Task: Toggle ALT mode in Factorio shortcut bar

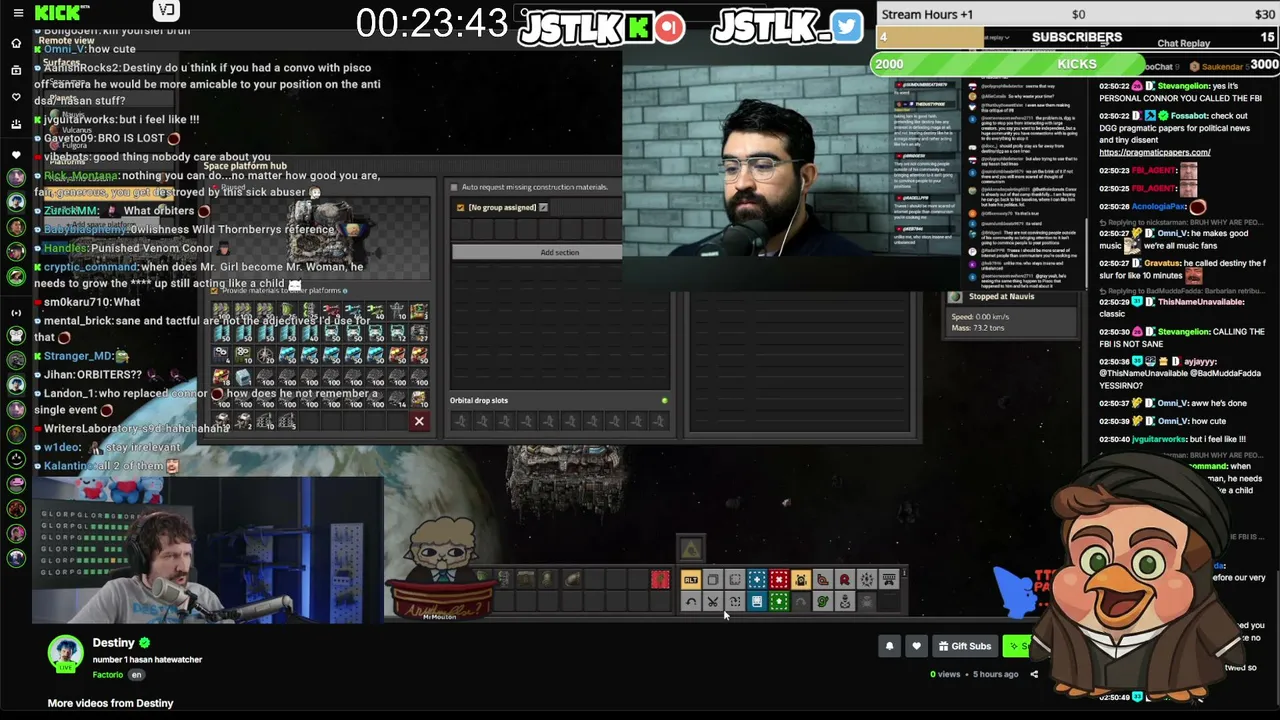Action: click(691, 580)
